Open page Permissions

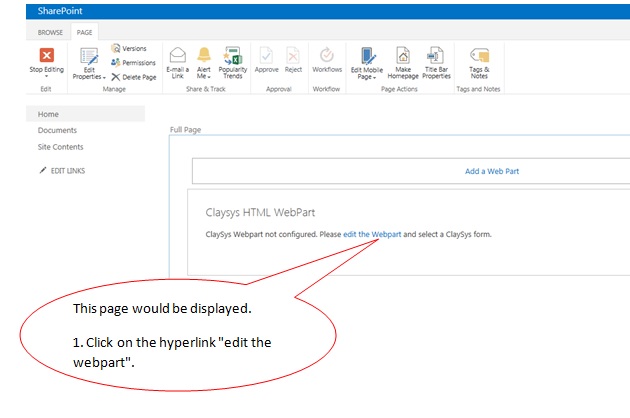(133, 63)
